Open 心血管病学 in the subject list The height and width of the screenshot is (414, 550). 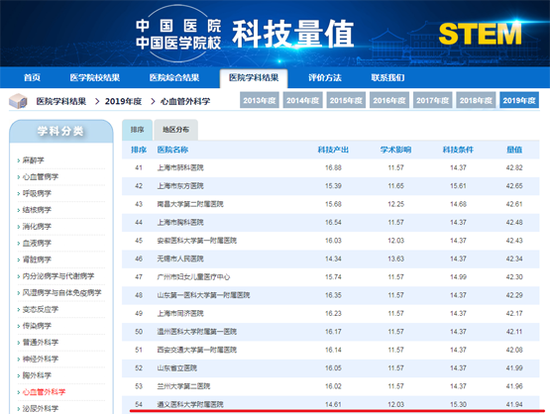[40, 177]
